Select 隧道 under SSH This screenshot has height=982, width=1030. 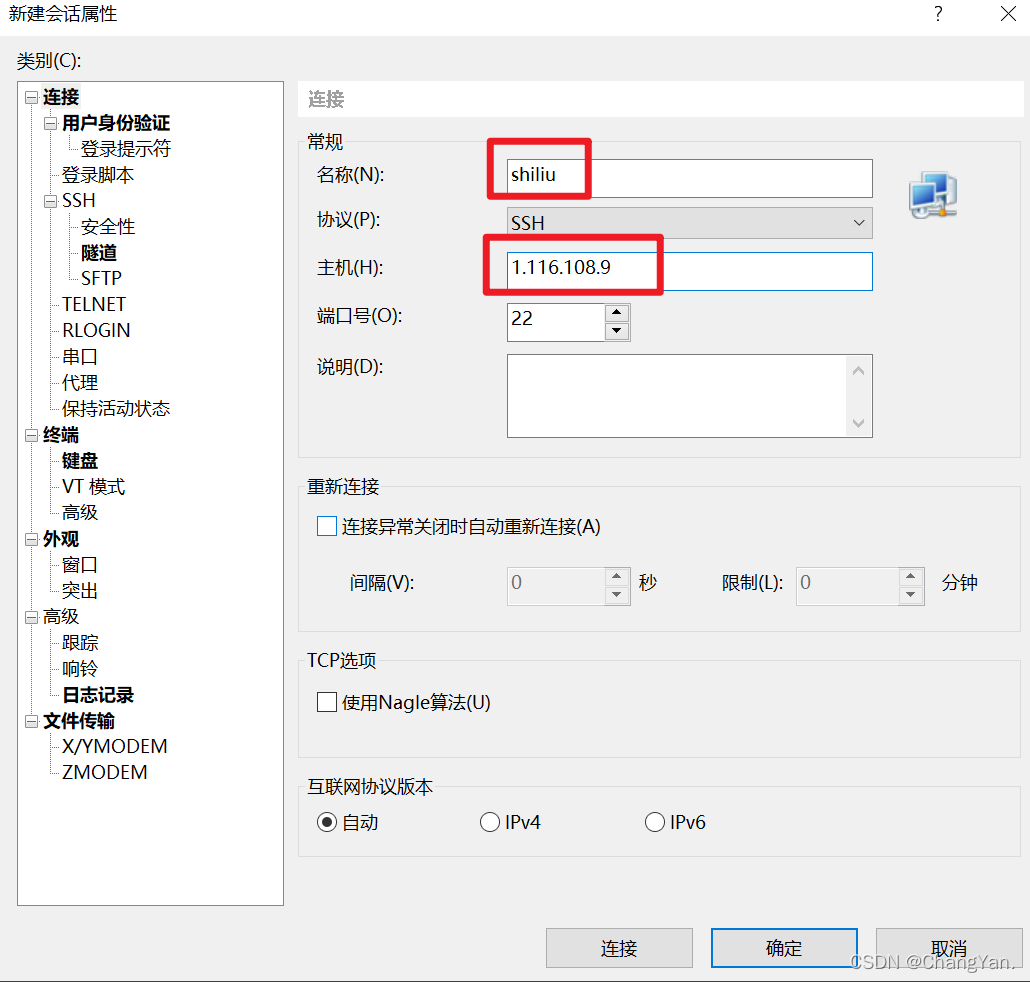point(99,253)
